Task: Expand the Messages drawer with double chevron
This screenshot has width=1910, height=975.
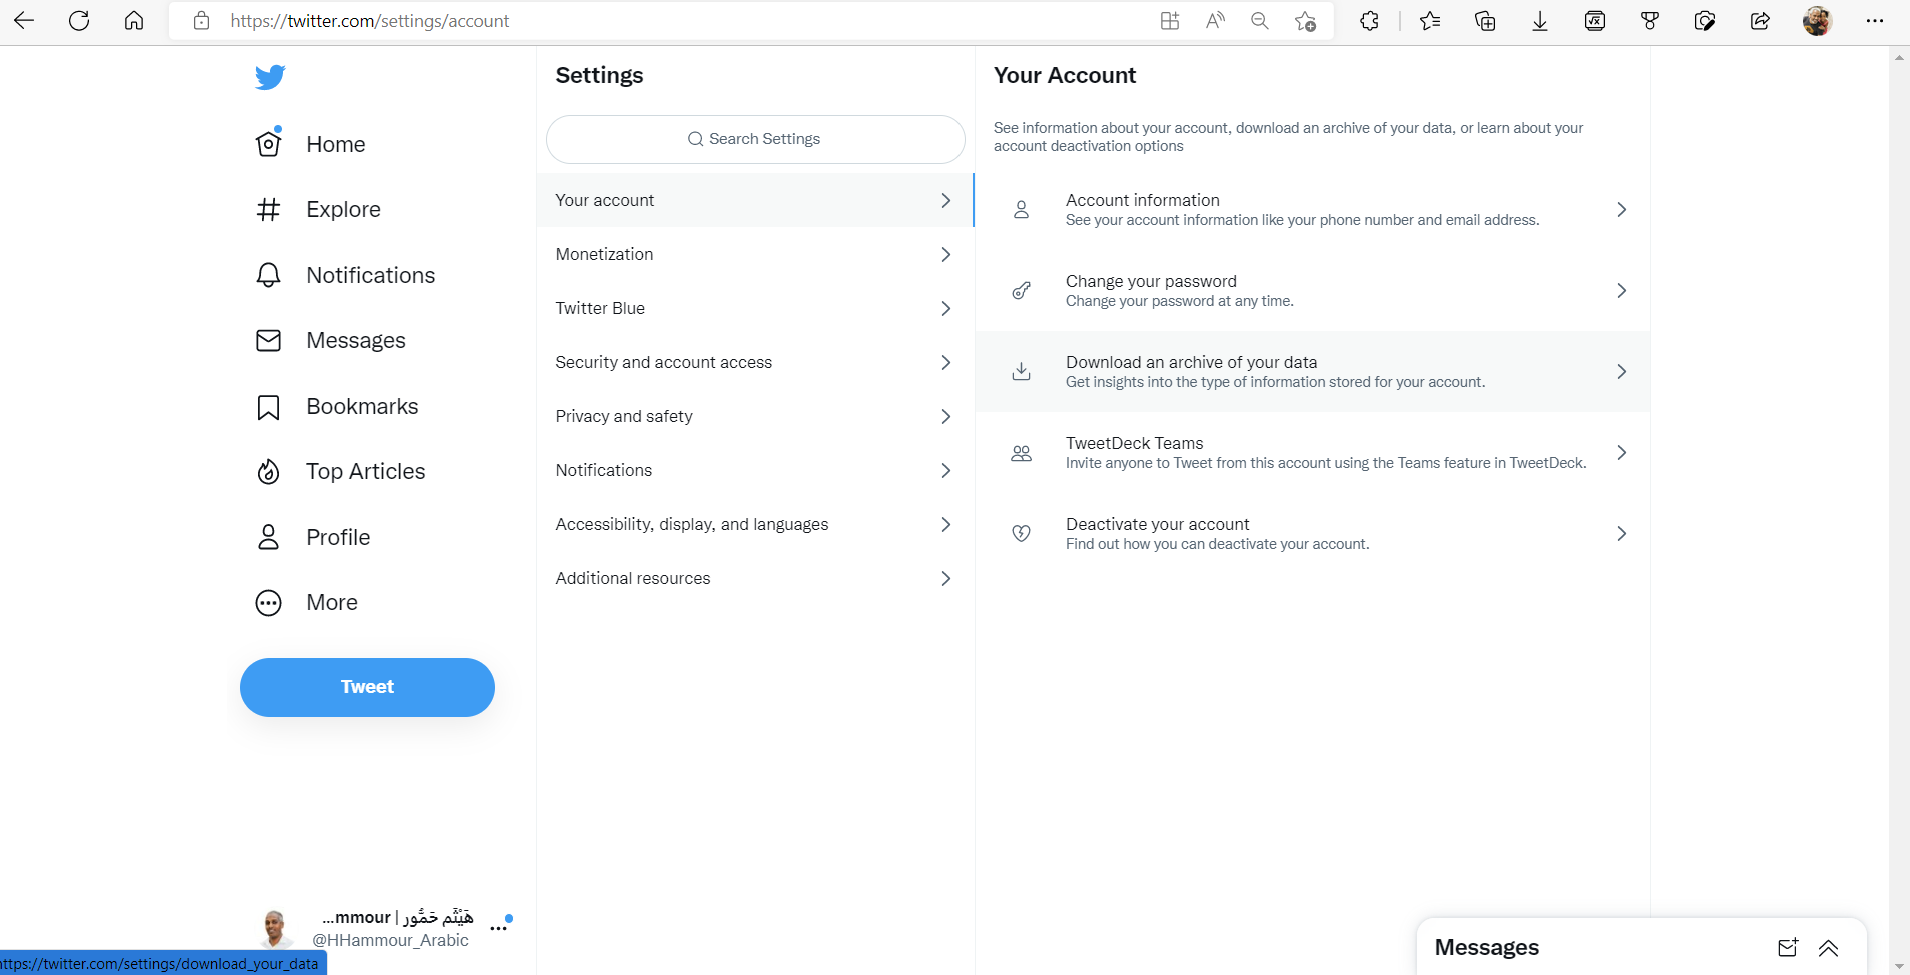Action: coord(1828,948)
